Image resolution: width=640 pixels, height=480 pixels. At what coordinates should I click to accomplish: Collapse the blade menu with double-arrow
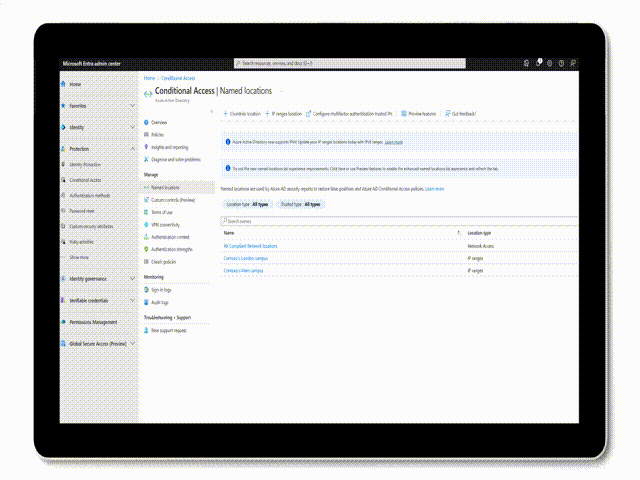(x=211, y=111)
